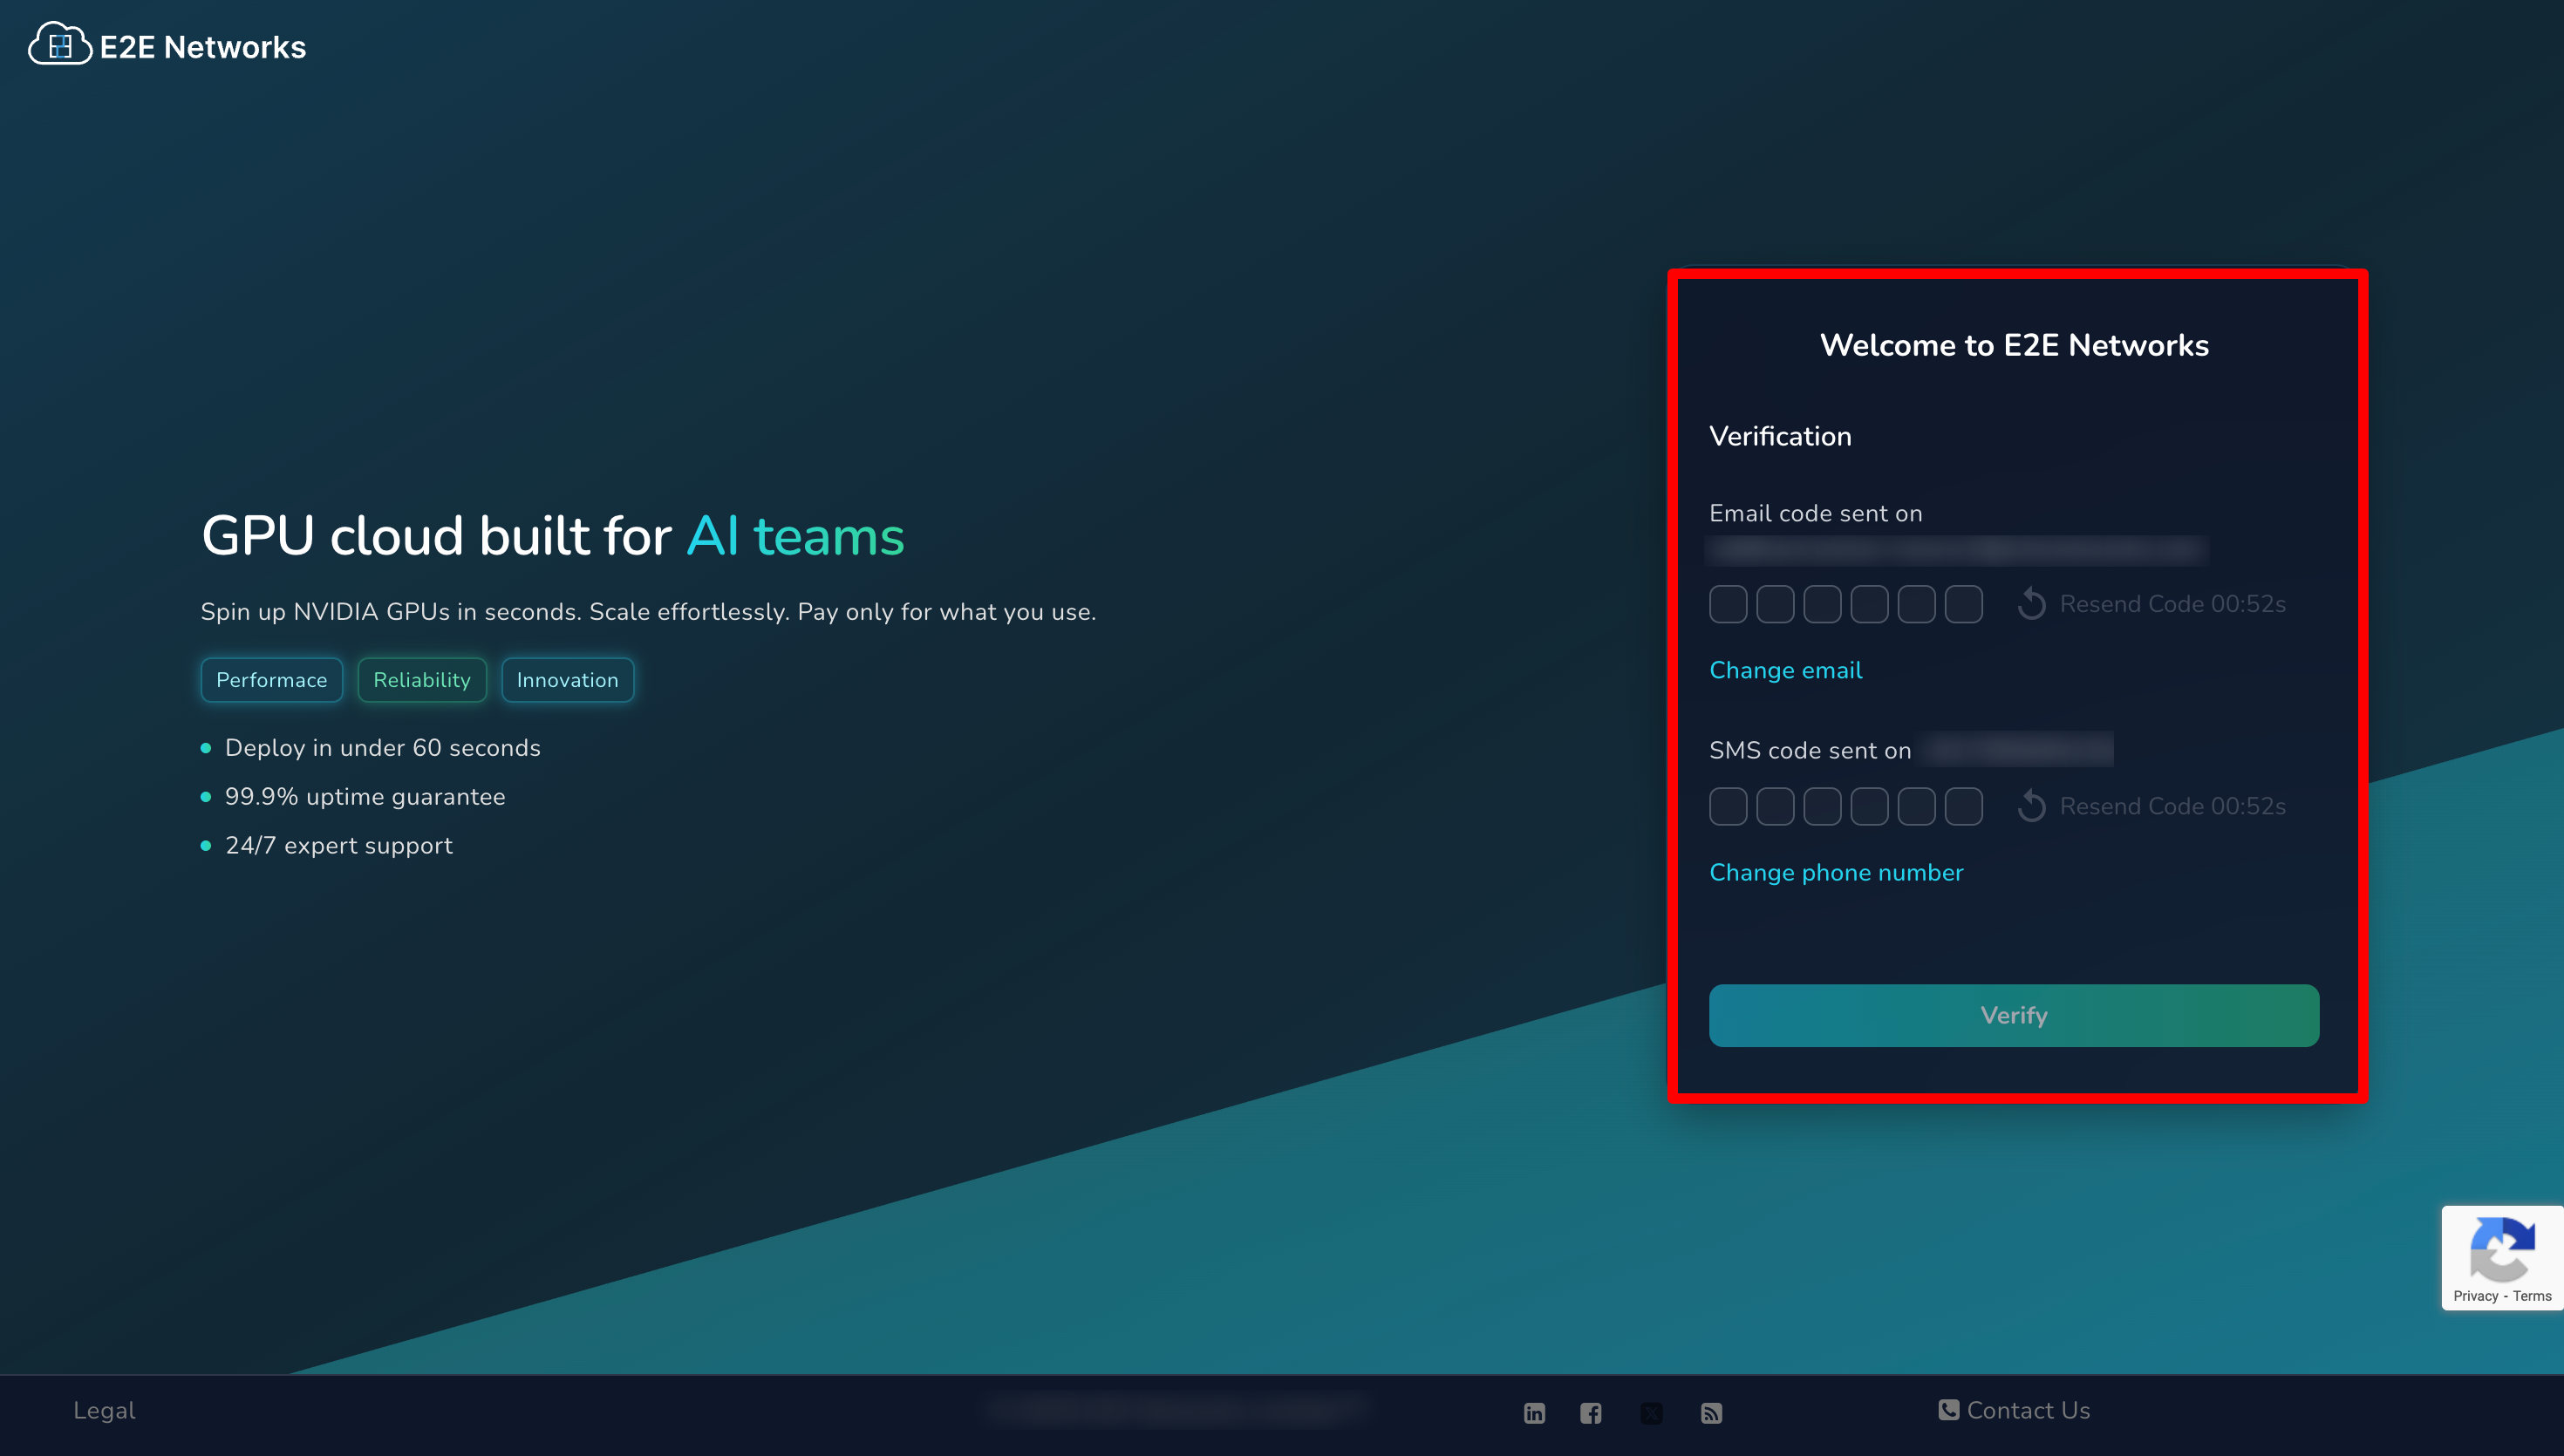Focus the sixth SMS code digit box

(1963, 806)
